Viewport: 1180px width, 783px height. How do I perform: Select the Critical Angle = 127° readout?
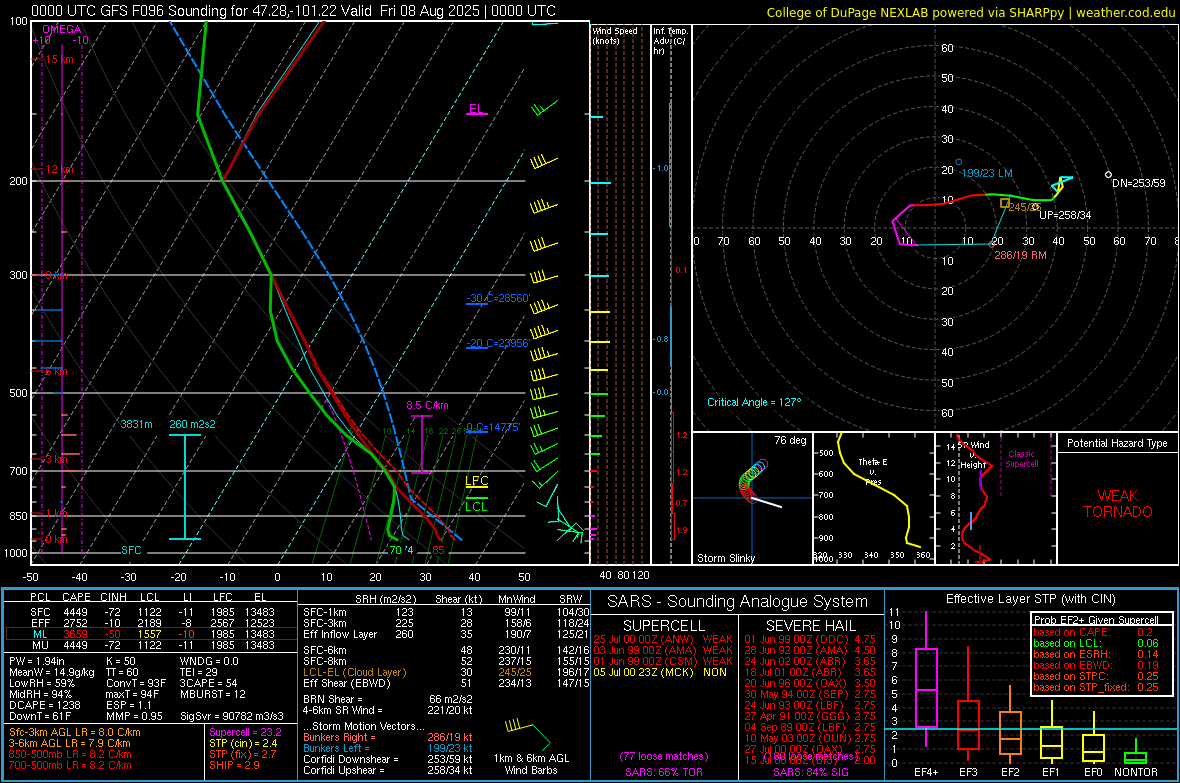754,402
